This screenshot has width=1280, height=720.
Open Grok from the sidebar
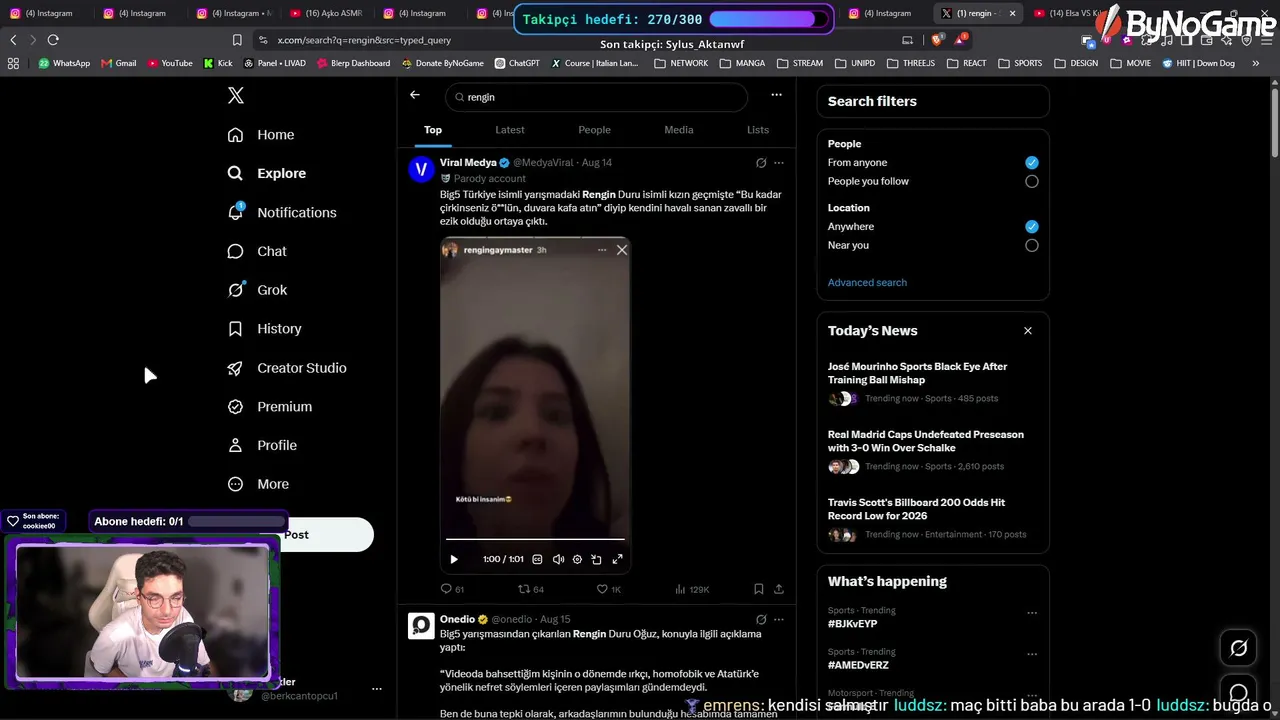tap(257, 290)
